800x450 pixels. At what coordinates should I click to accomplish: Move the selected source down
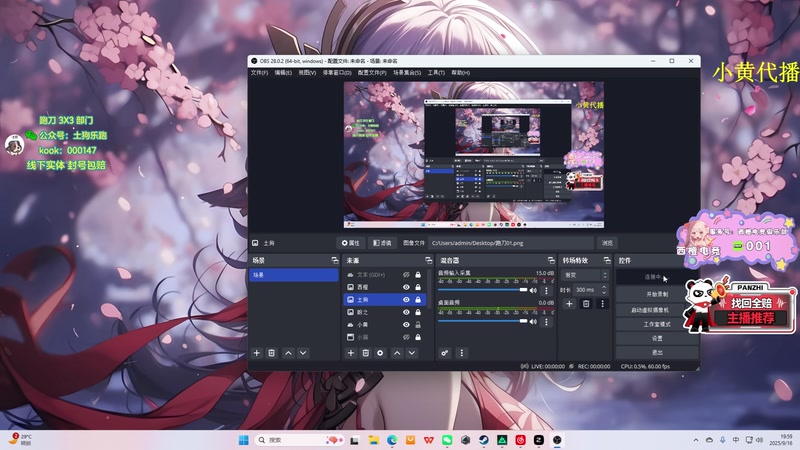pos(412,353)
